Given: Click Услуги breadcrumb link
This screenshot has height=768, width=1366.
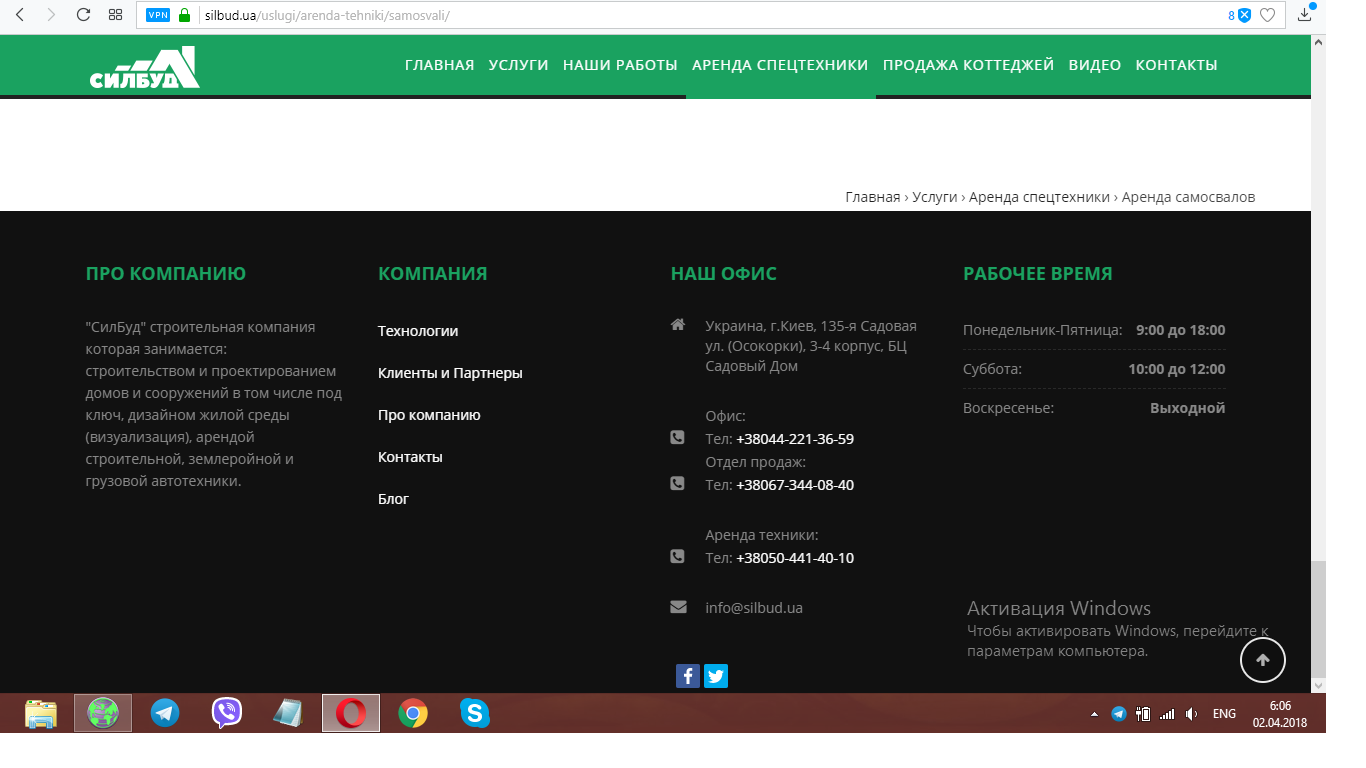Looking at the screenshot, I should click(x=935, y=197).
